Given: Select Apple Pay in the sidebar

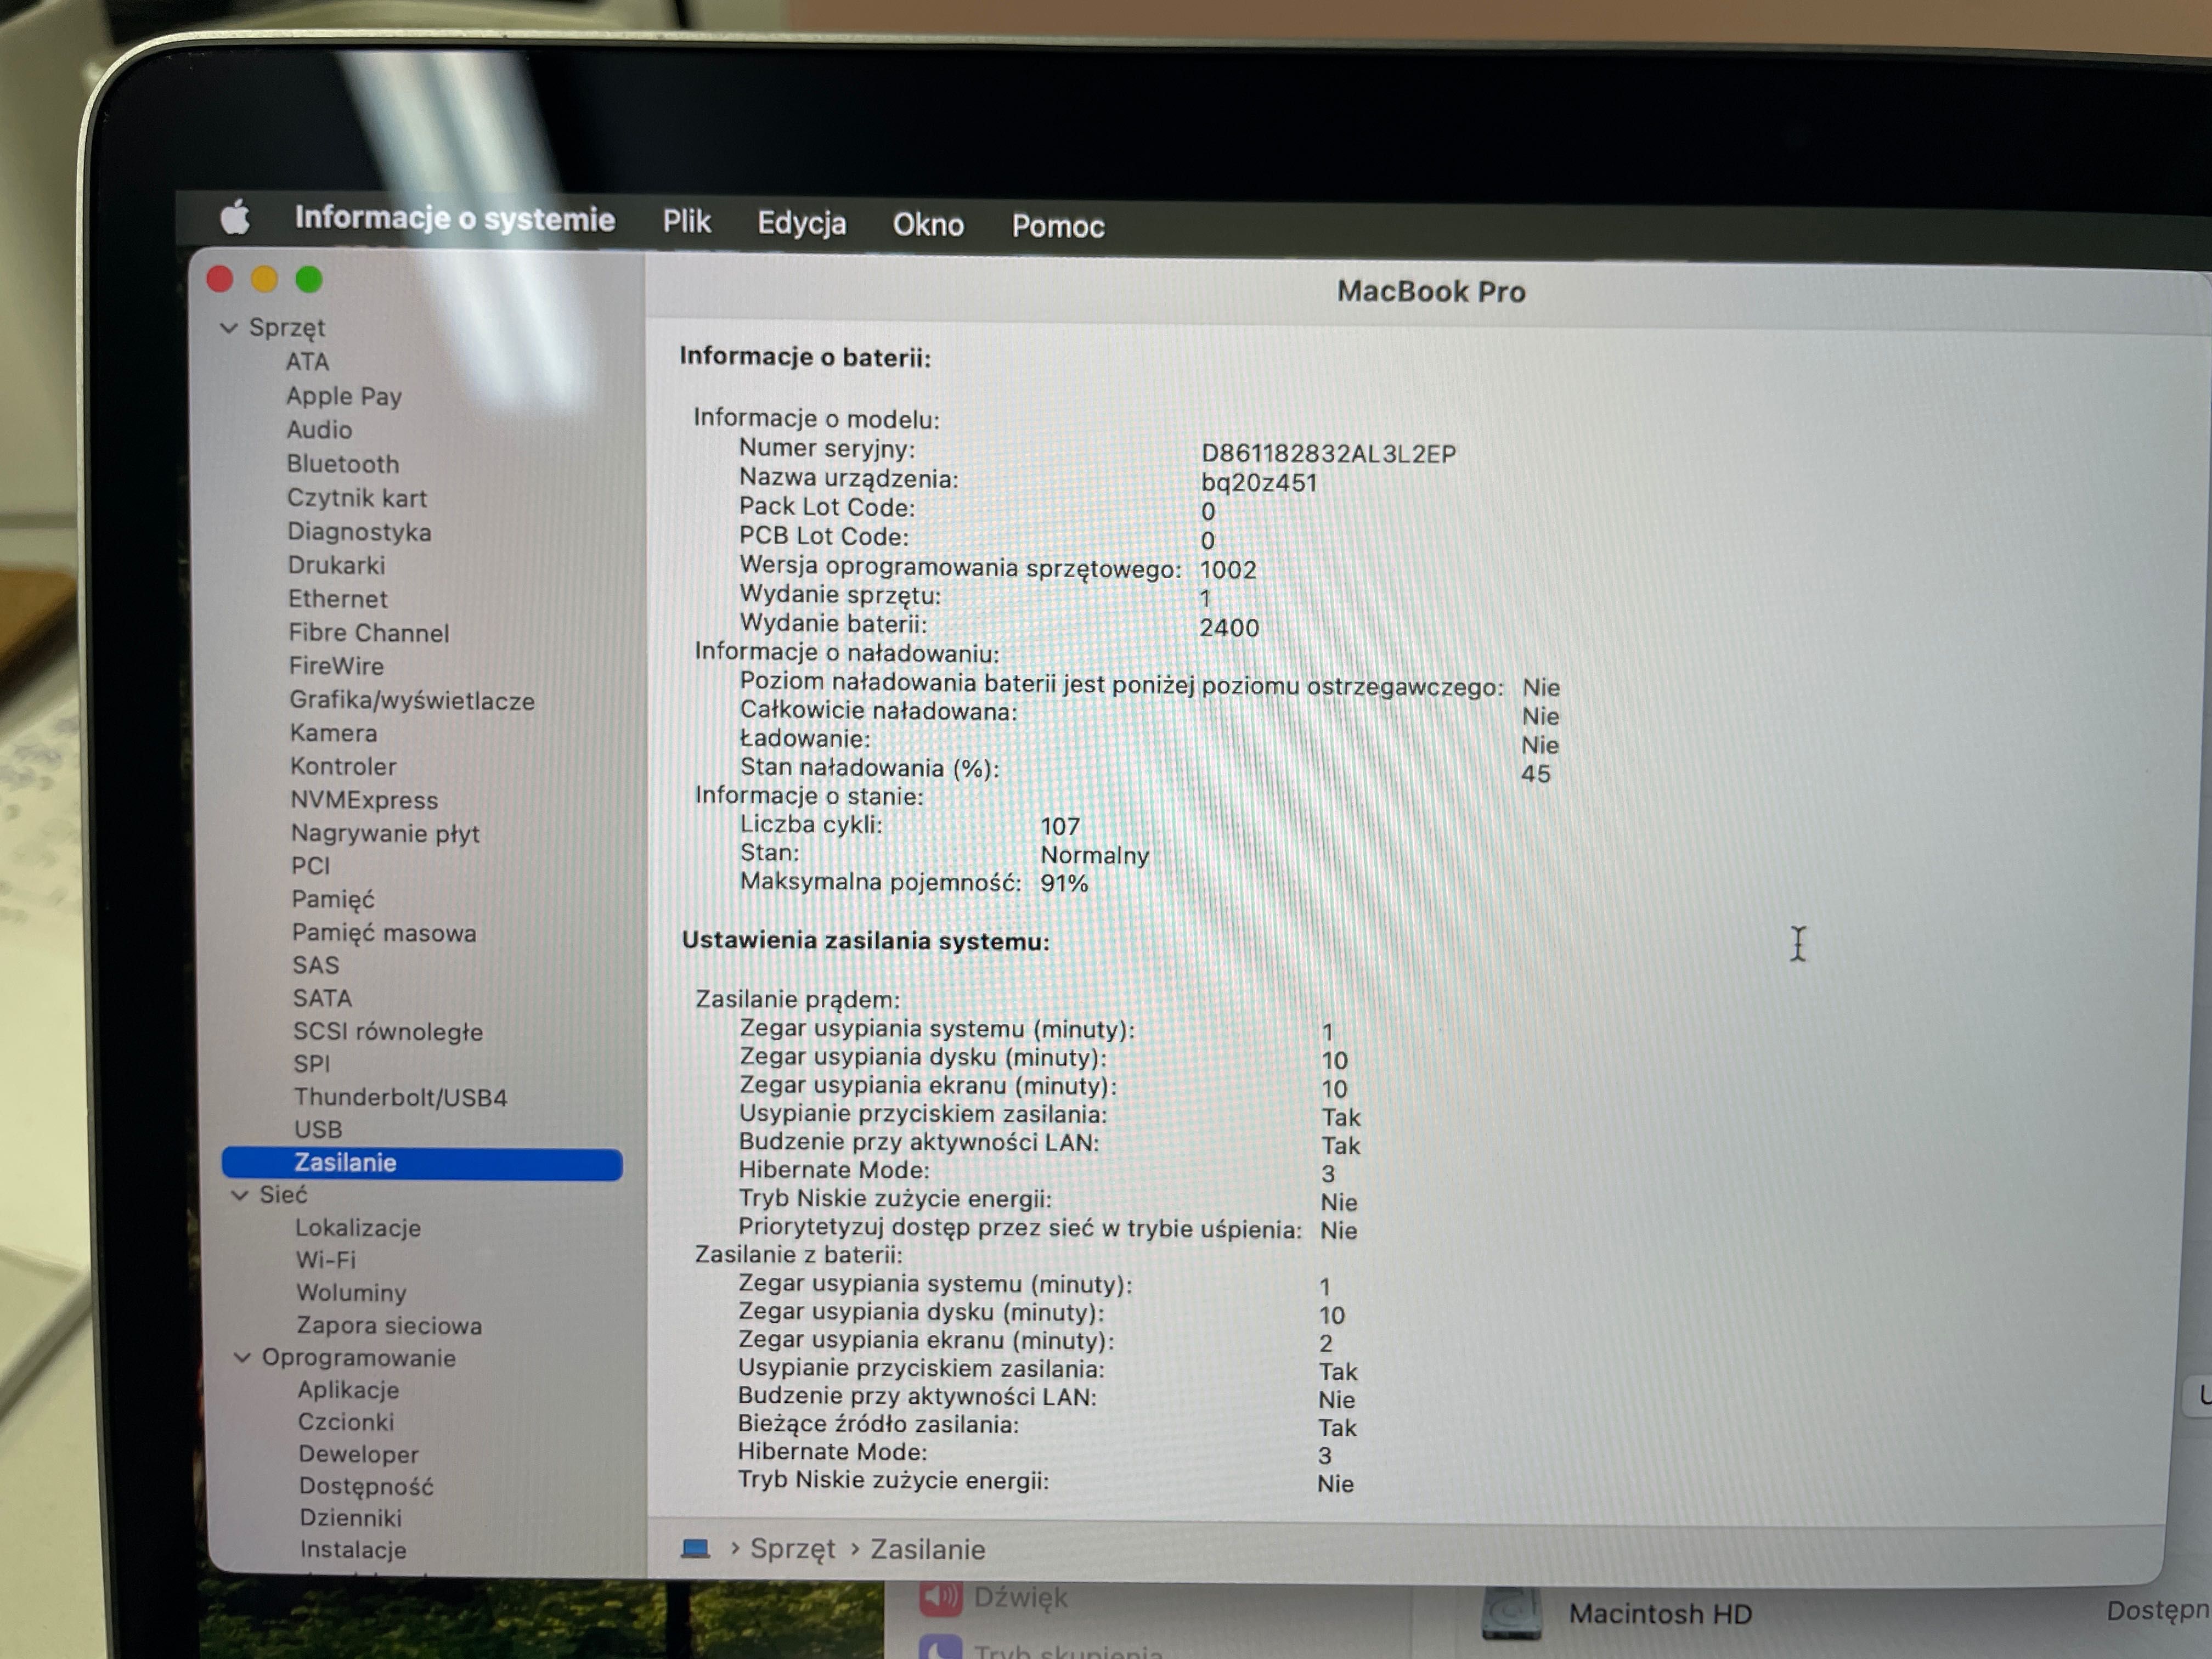Looking at the screenshot, I should [x=344, y=396].
